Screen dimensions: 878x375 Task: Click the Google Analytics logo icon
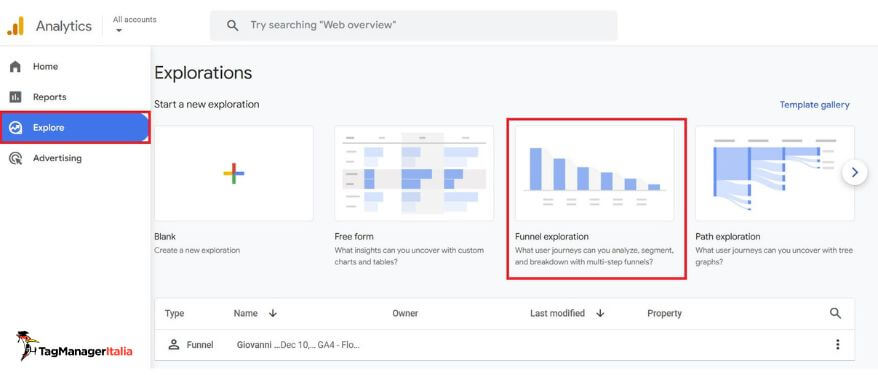(x=16, y=26)
